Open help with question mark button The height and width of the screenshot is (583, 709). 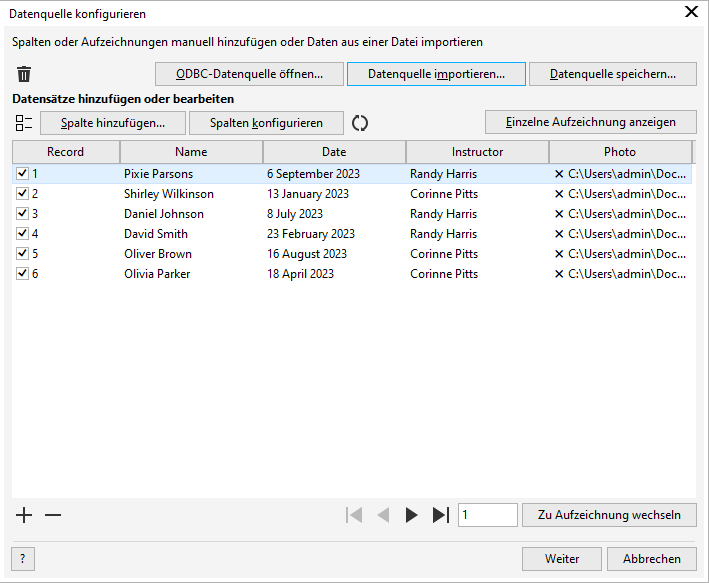(x=22, y=559)
